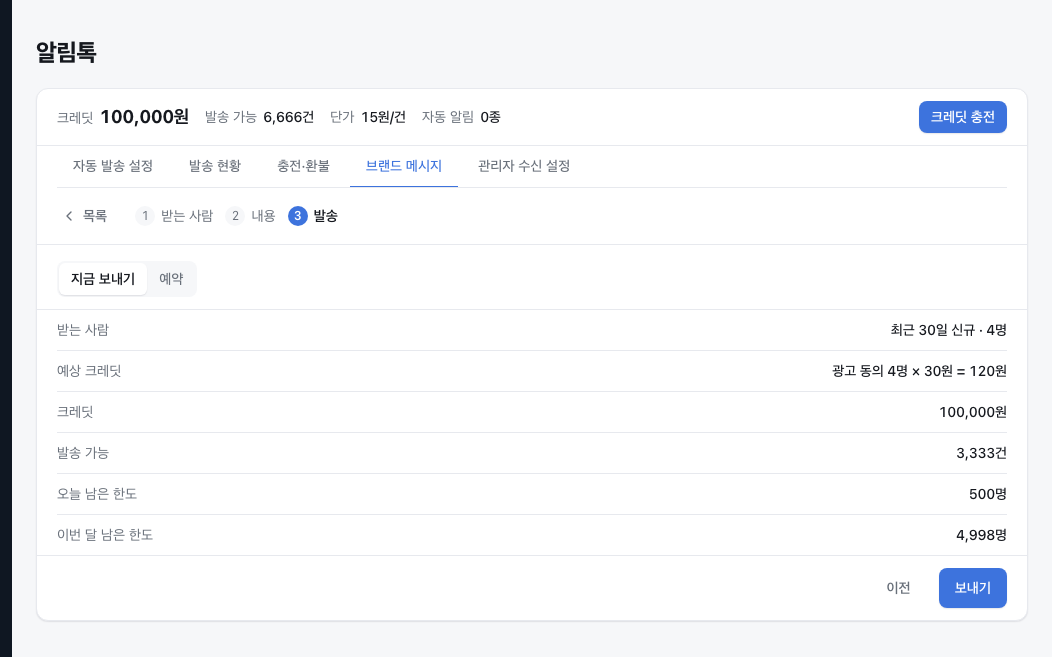The height and width of the screenshot is (657, 1052).
Task: Click the 오늘 남은 한도 row label
Action: tap(97, 494)
